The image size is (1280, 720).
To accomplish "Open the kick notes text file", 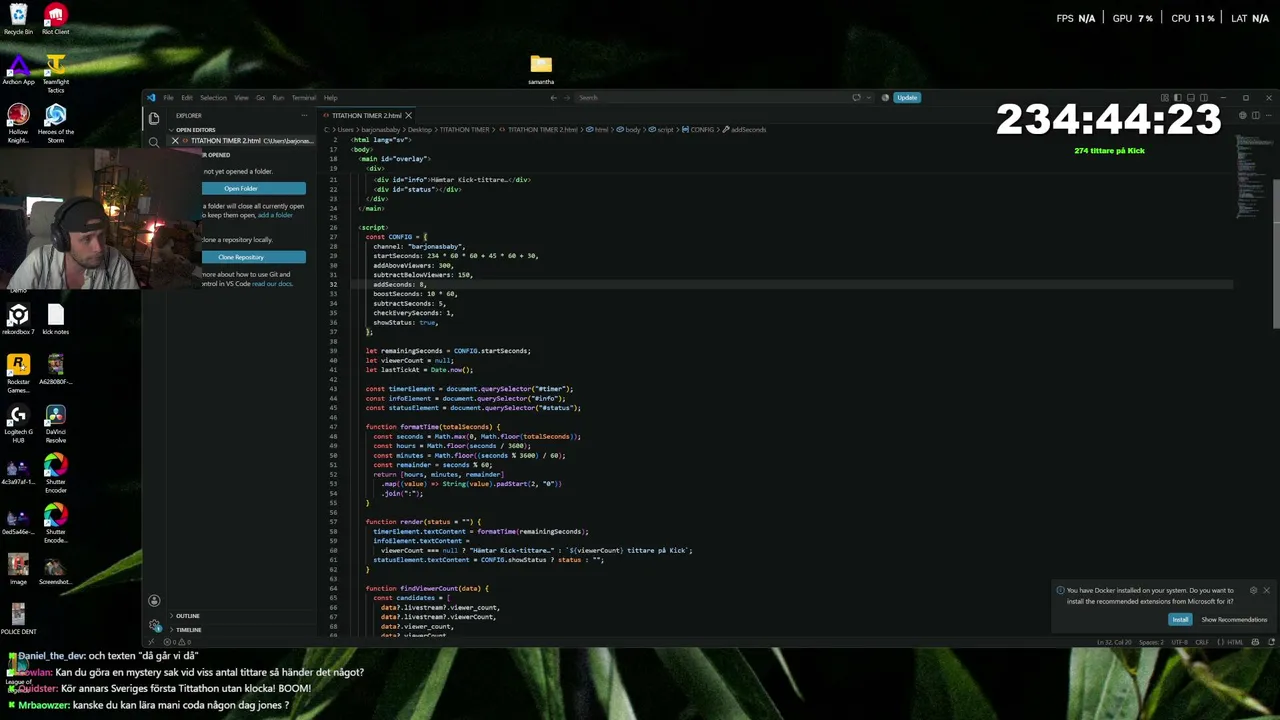I will click(55, 320).
